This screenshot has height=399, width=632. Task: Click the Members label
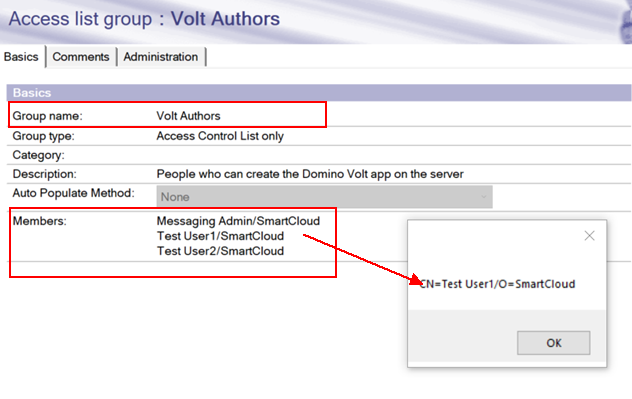[x=40, y=221]
